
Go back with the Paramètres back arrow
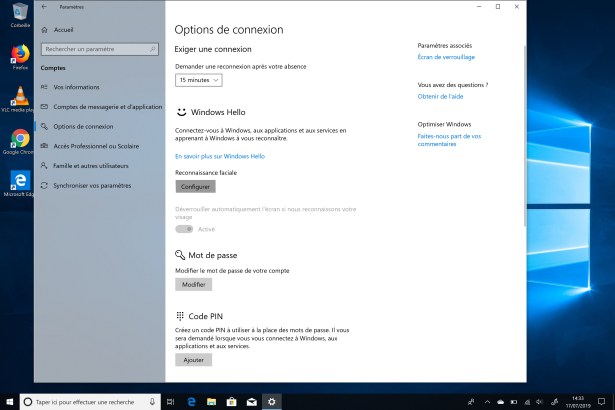point(44,7)
